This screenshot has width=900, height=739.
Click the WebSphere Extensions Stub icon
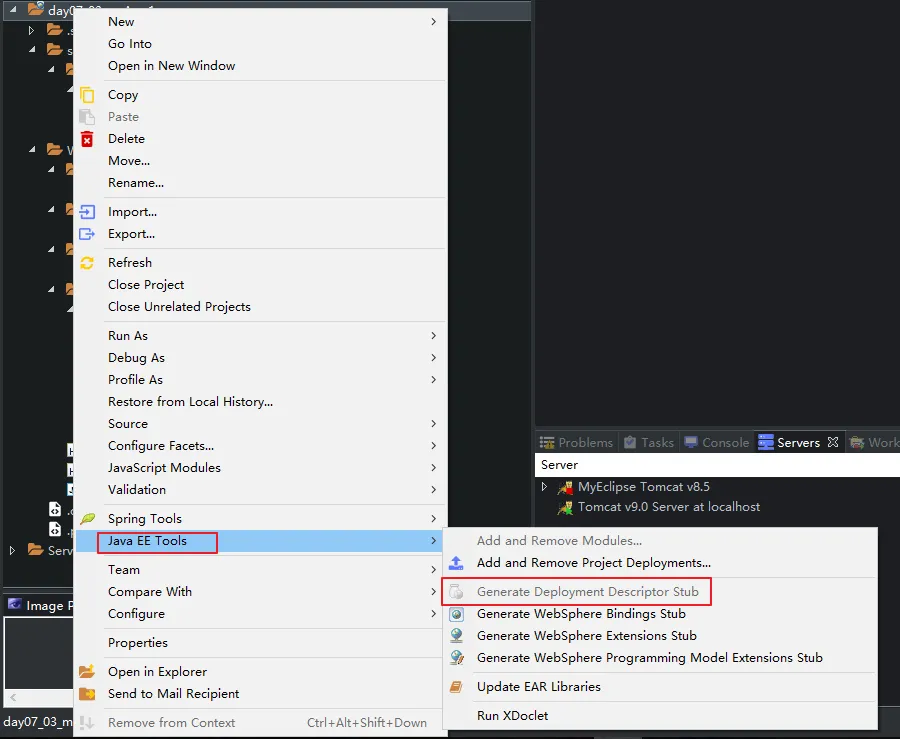click(456, 636)
